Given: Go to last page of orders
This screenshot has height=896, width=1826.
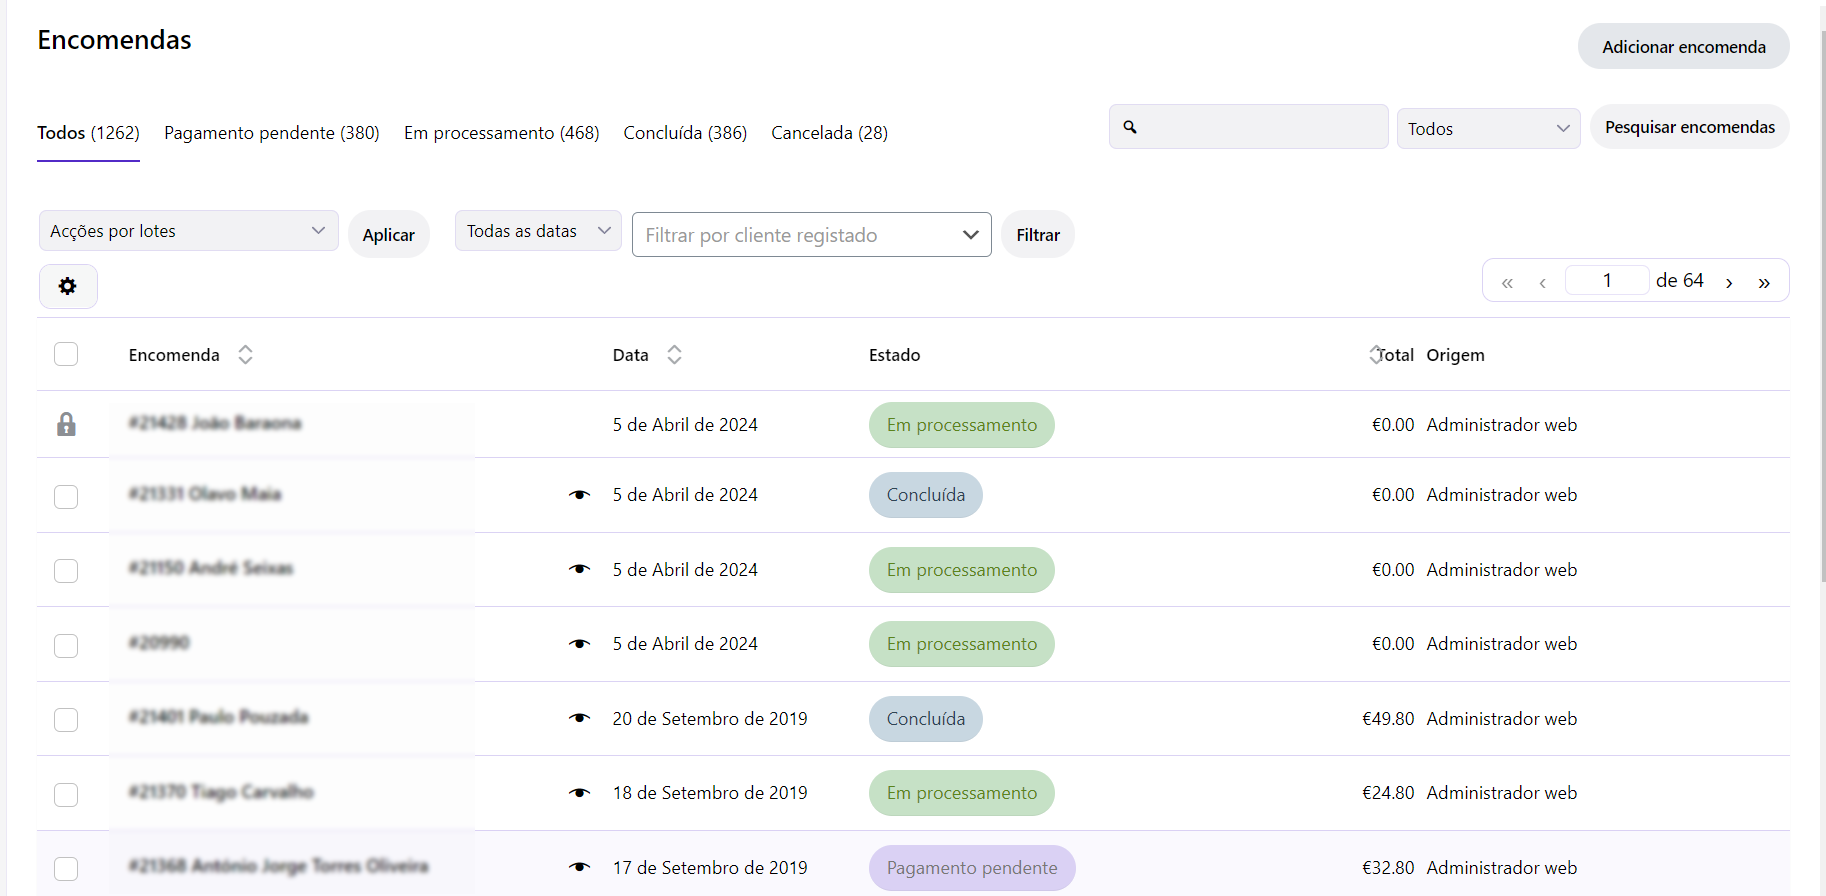Looking at the screenshot, I should 1764,282.
